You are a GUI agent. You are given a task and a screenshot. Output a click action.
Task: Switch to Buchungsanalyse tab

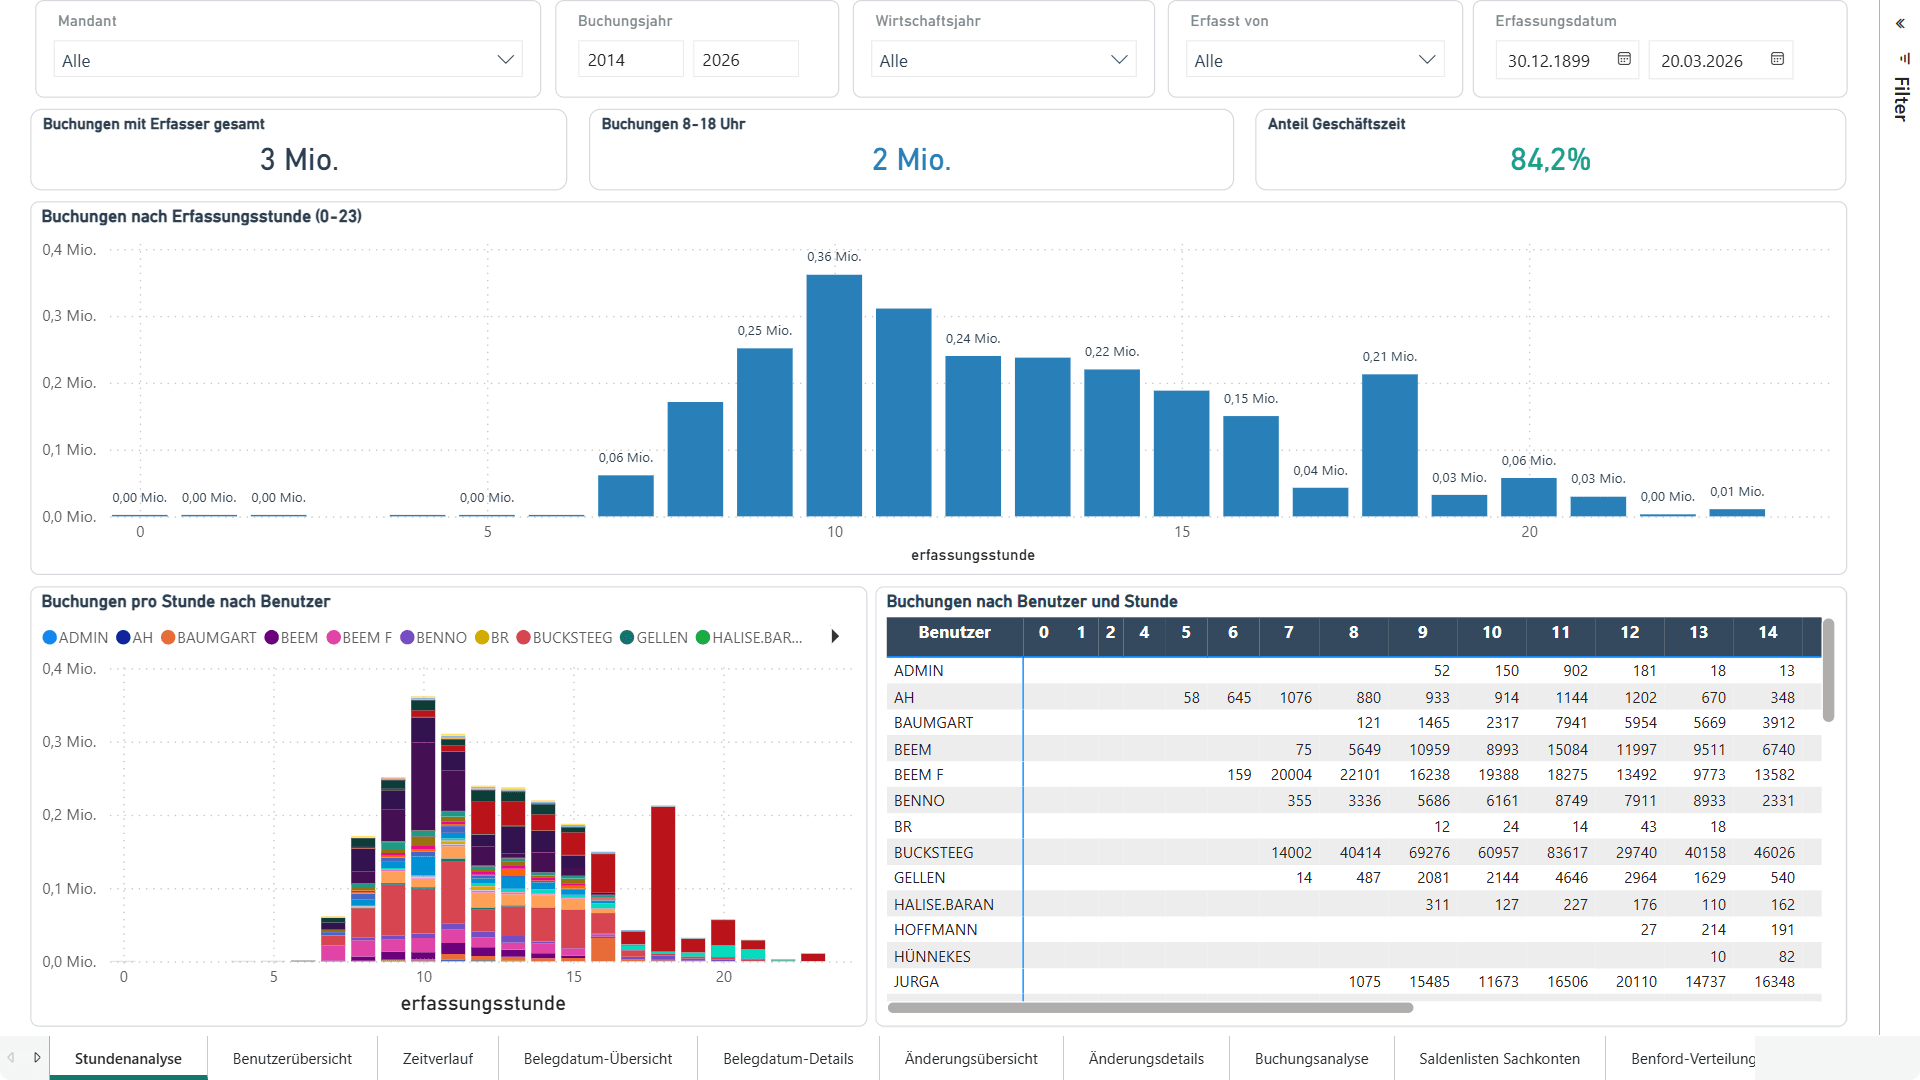point(1311,1058)
